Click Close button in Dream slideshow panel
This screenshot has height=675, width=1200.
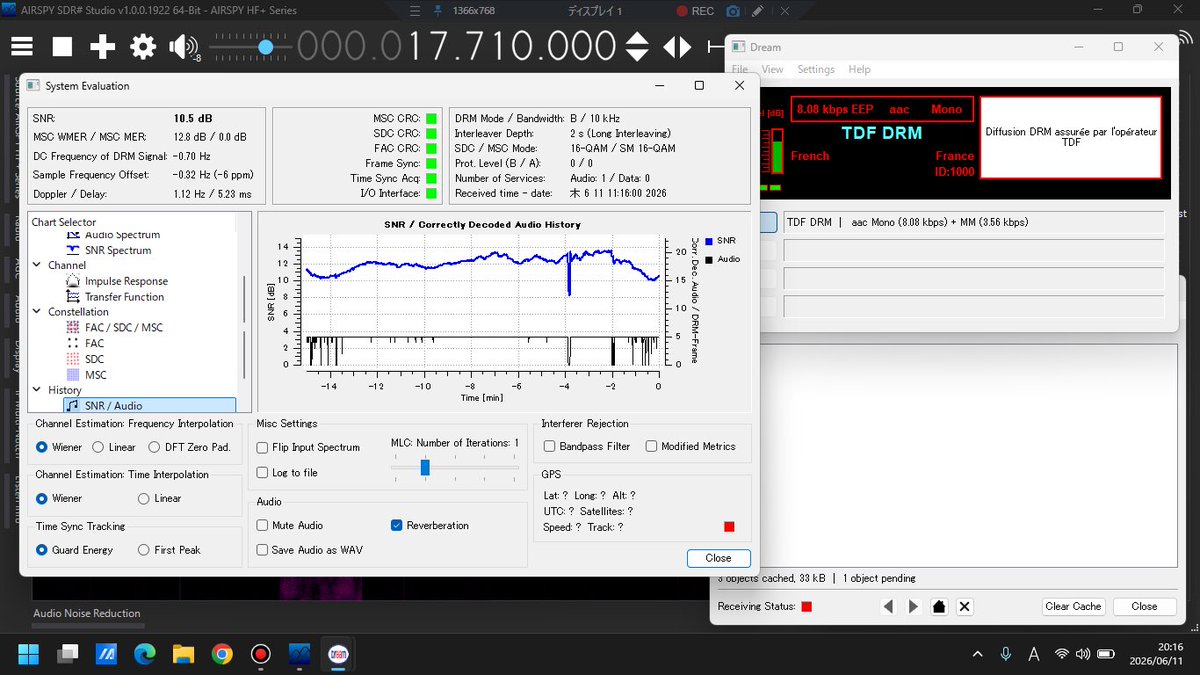(x=1144, y=606)
